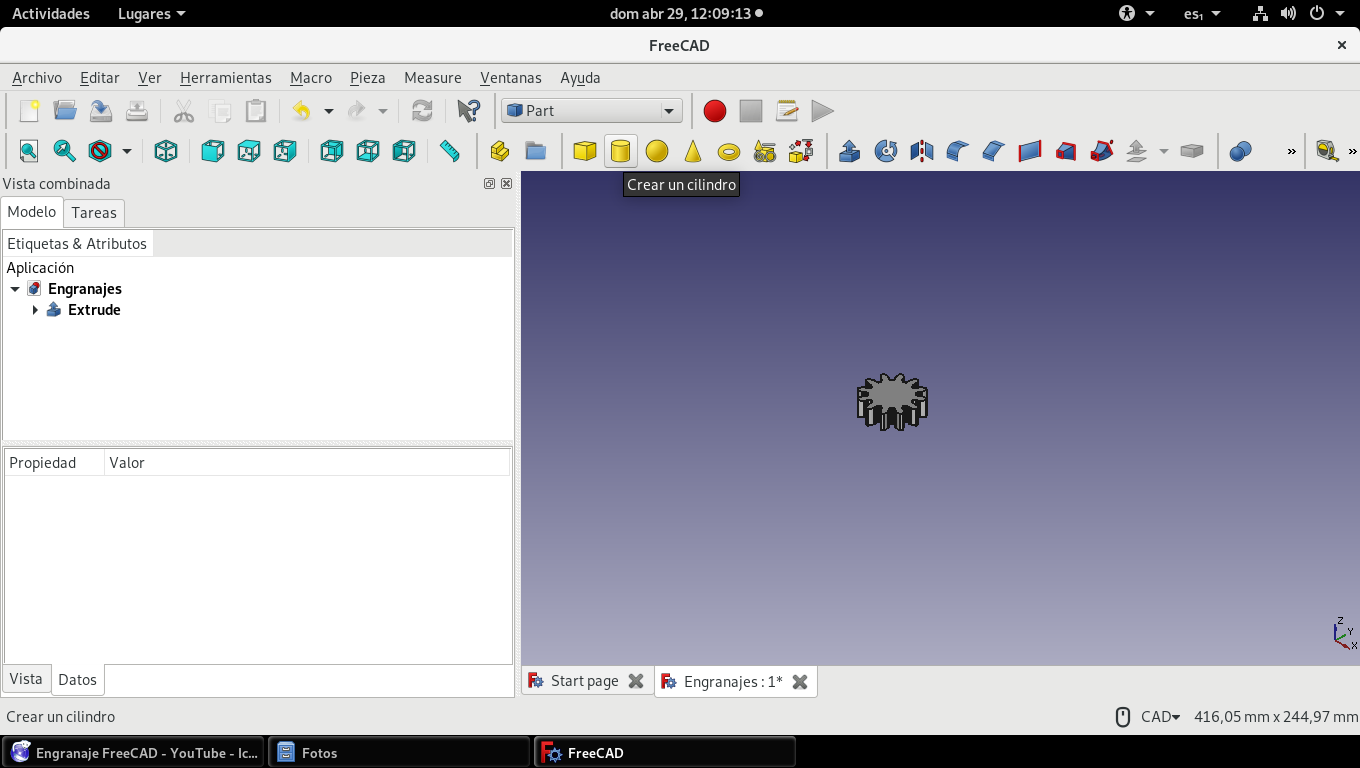Image resolution: width=1360 pixels, height=768 pixels.
Task: Create a sphere with the sphere tool
Action: point(657,151)
